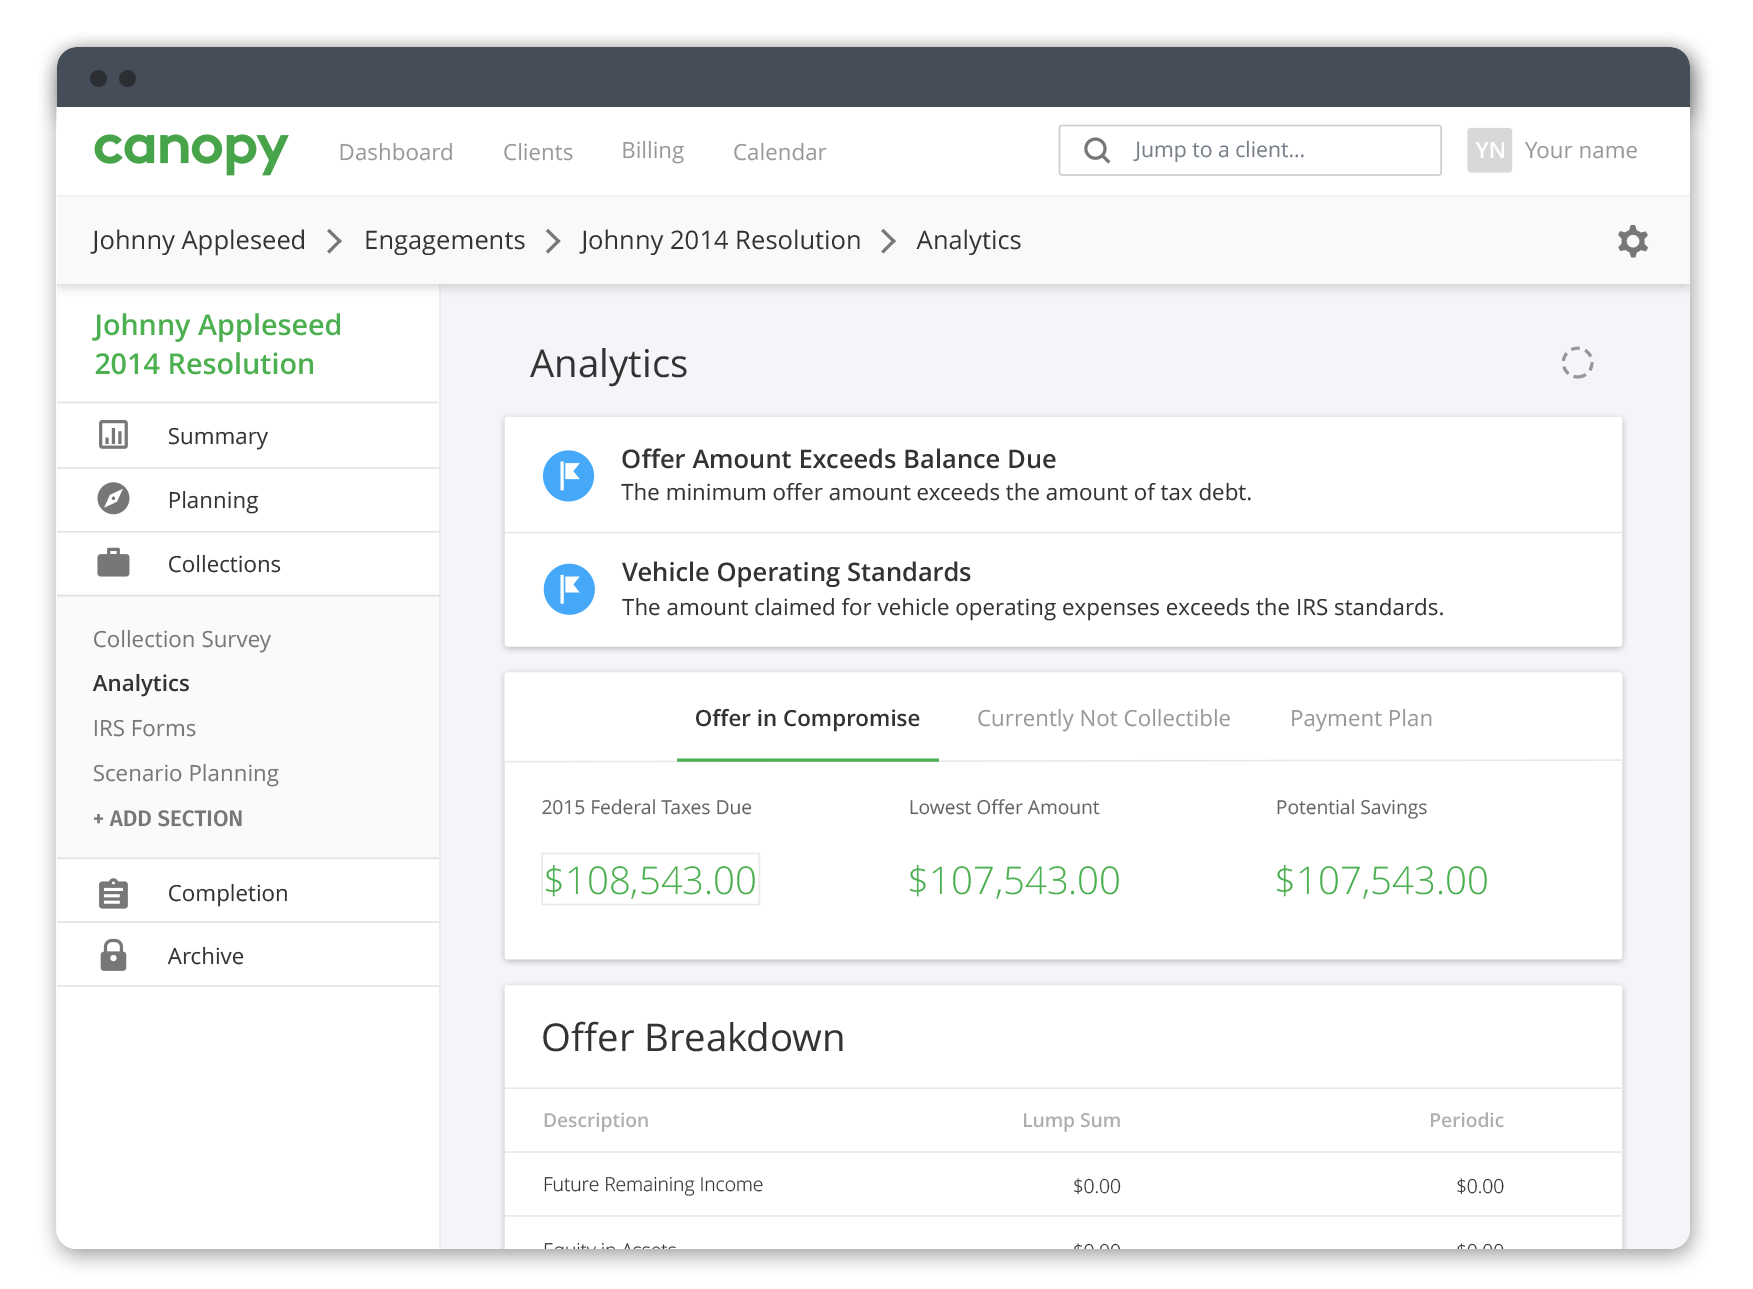Click the flag icon beside Offer Amount Exceeds Balance Due
The height and width of the screenshot is (1289, 1753).
coord(568,475)
